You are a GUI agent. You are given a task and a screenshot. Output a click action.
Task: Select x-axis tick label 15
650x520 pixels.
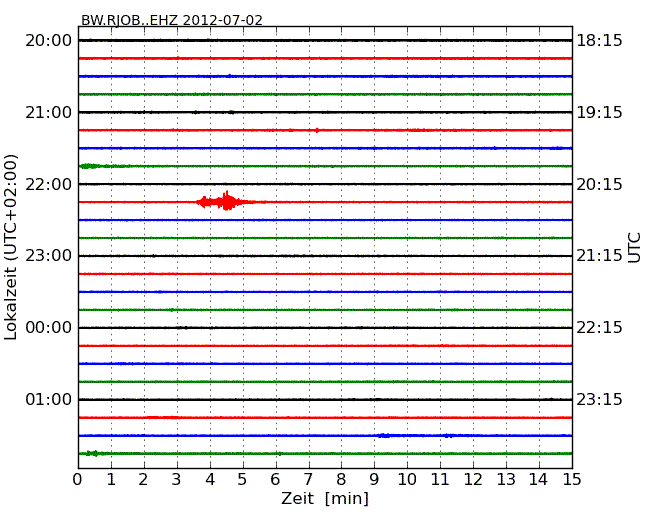(x=572, y=479)
